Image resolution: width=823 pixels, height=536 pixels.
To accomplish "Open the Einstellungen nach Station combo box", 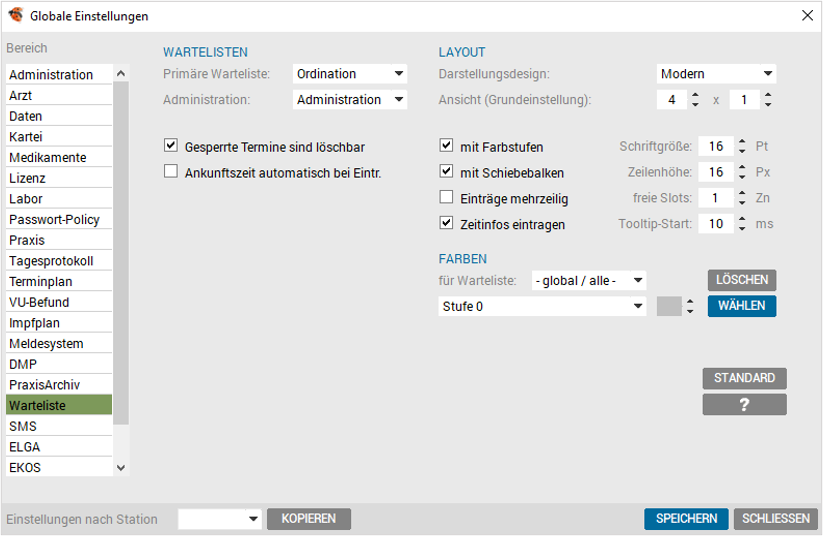I will (219, 519).
